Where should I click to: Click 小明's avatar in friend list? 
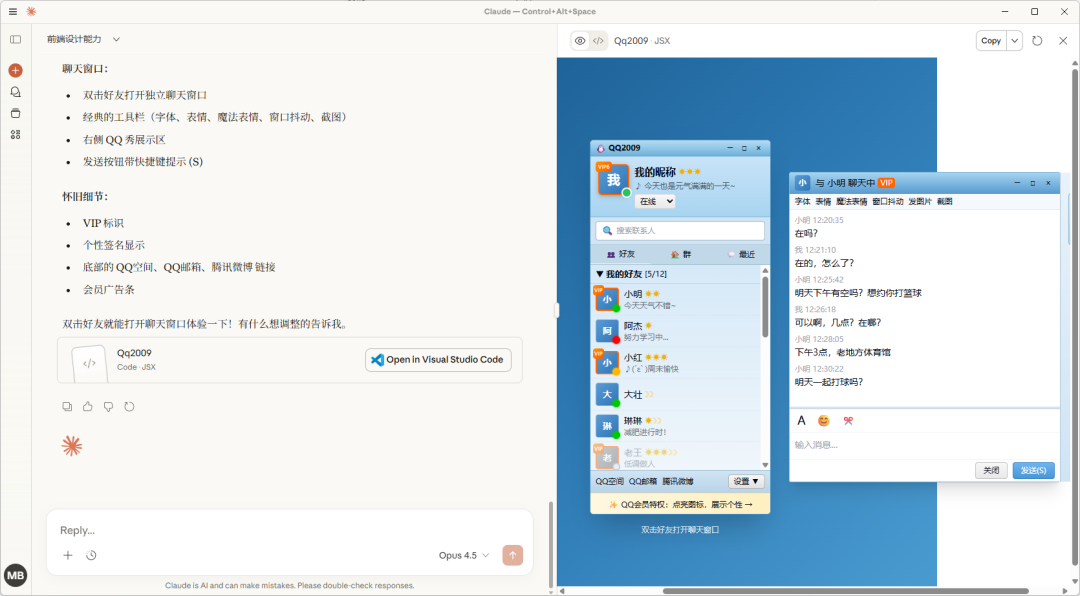point(607,299)
